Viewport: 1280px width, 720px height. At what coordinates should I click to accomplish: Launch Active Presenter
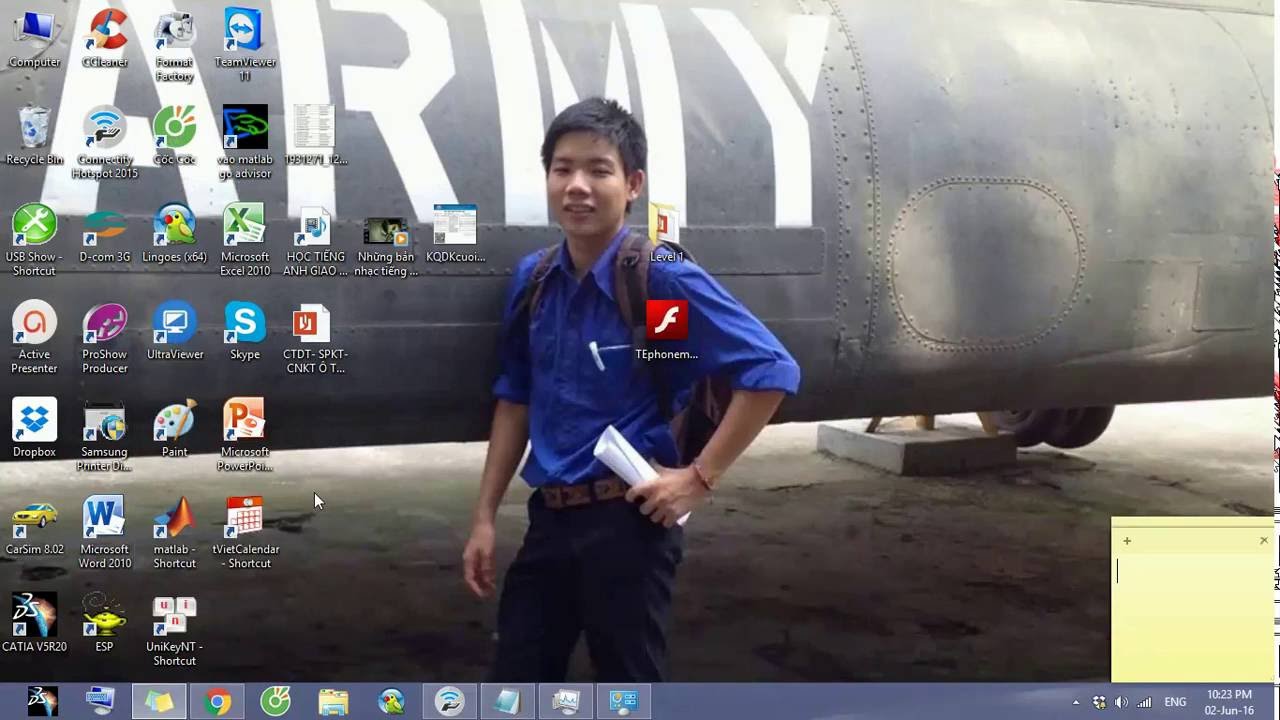tap(34, 338)
